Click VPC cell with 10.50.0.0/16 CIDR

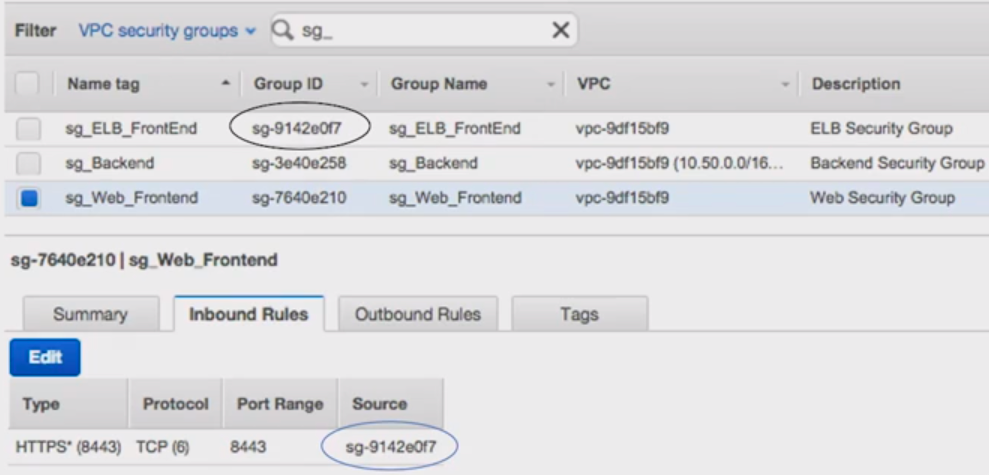pyautogui.click(x=680, y=163)
